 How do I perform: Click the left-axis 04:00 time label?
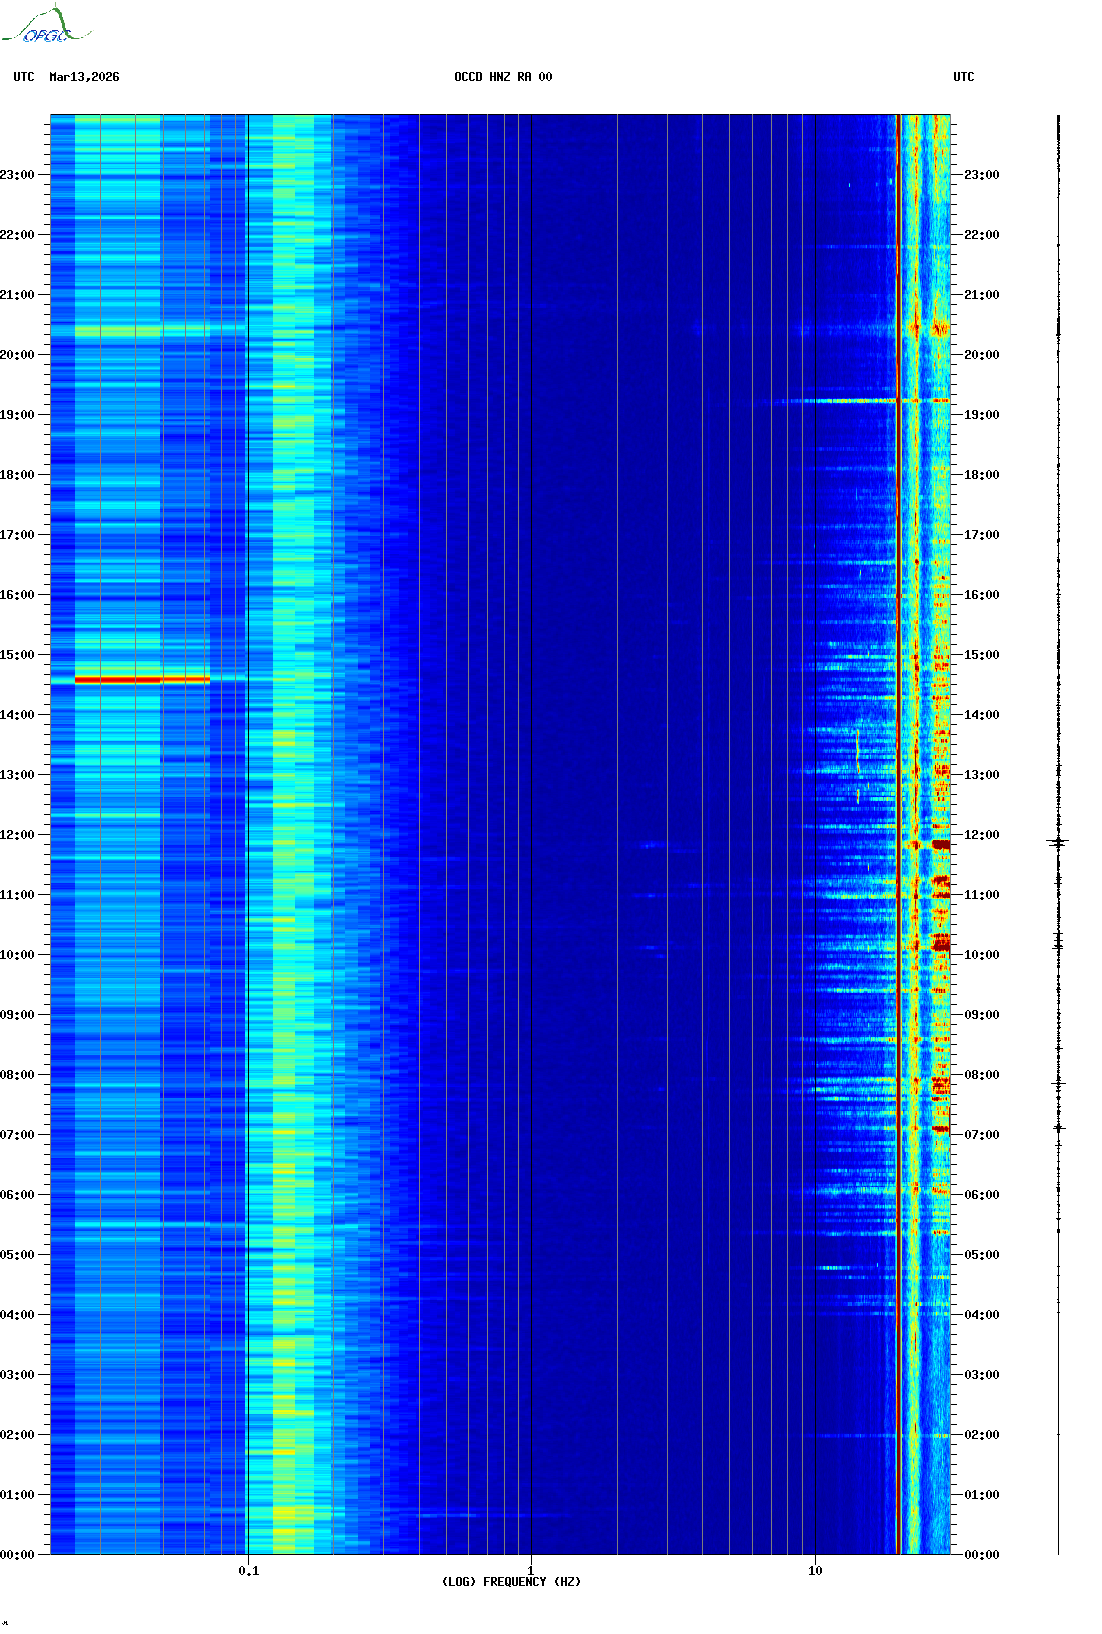coord(17,1315)
